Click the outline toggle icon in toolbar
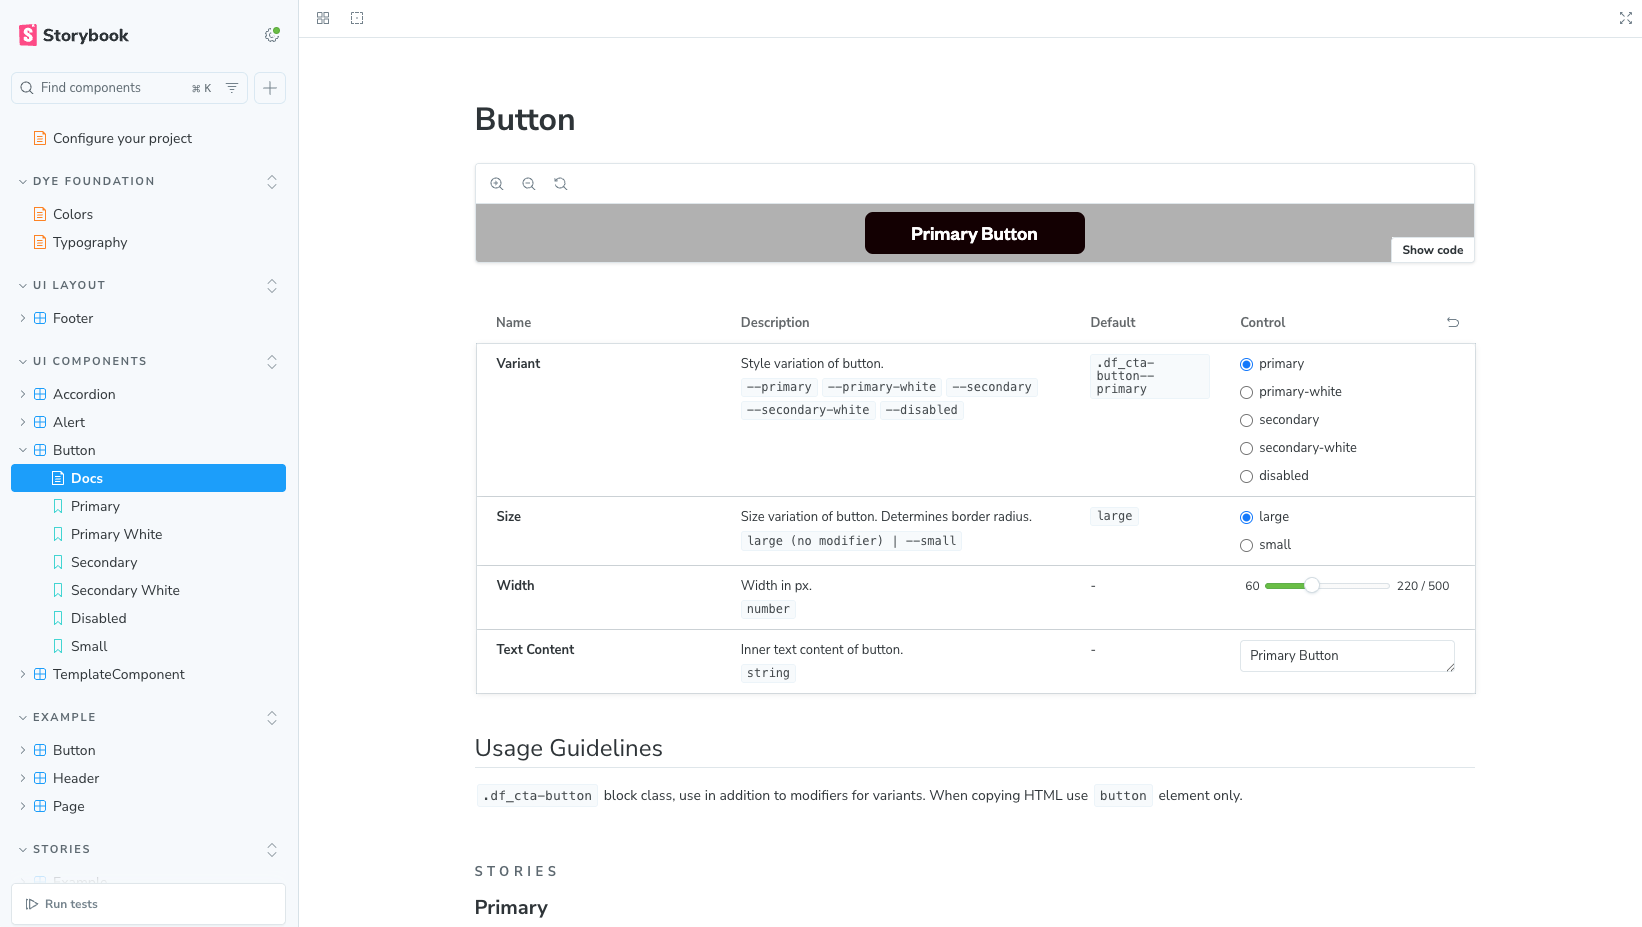The height and width of the screenshot is (927, 1642). pos(357,18)
